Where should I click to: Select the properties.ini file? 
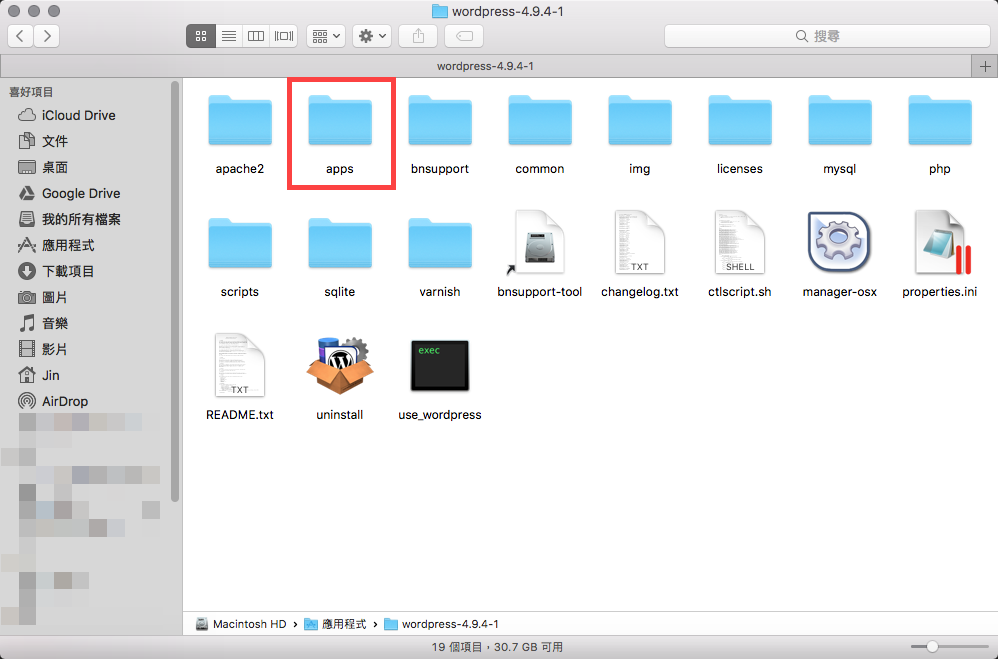tap(942, 243)
